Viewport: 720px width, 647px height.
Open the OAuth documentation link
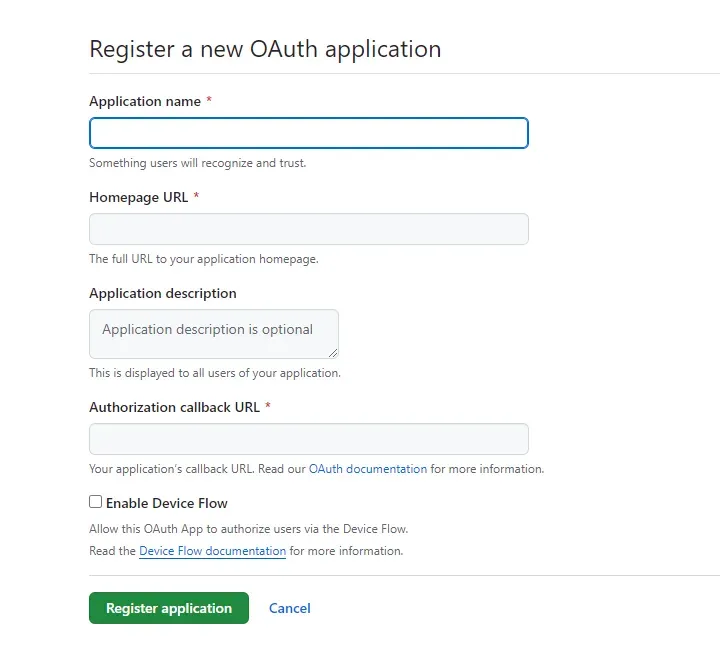368,469
